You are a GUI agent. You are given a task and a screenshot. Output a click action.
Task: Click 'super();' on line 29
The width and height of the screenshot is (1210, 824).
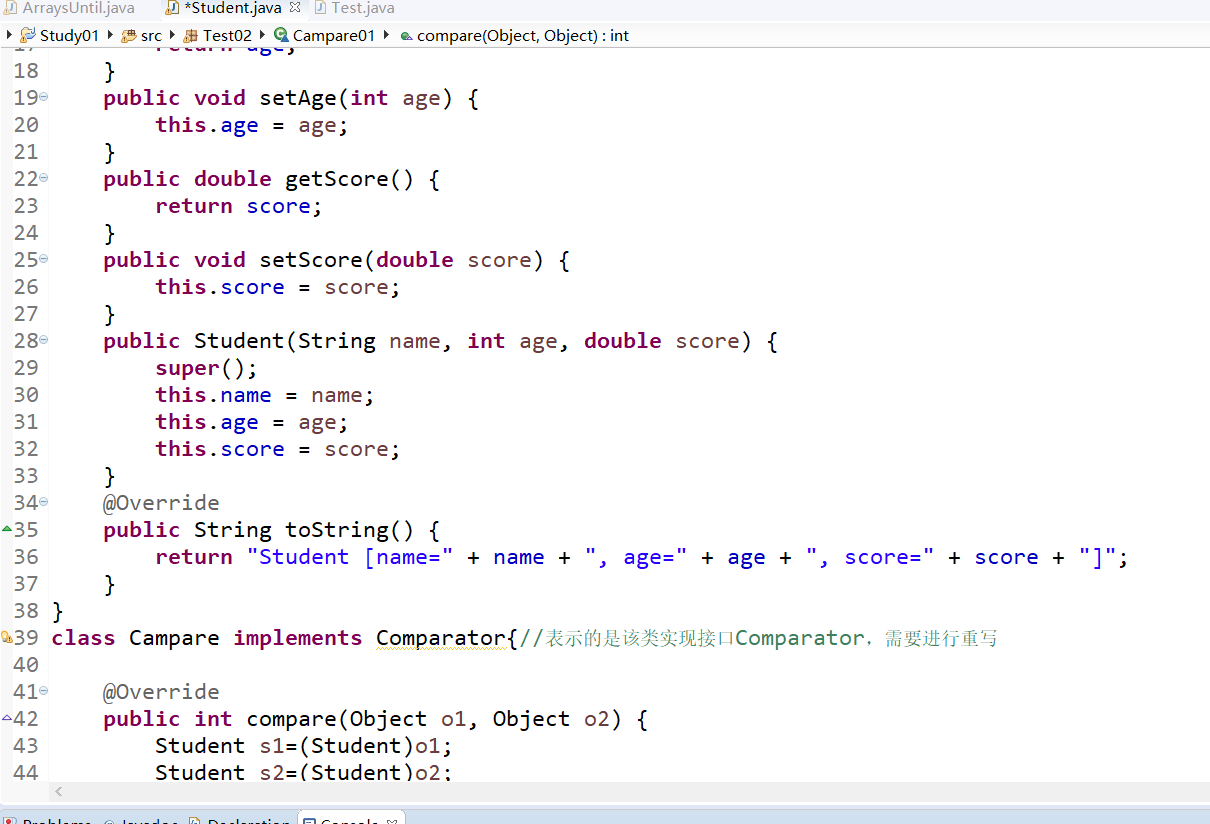coord(207,368)
